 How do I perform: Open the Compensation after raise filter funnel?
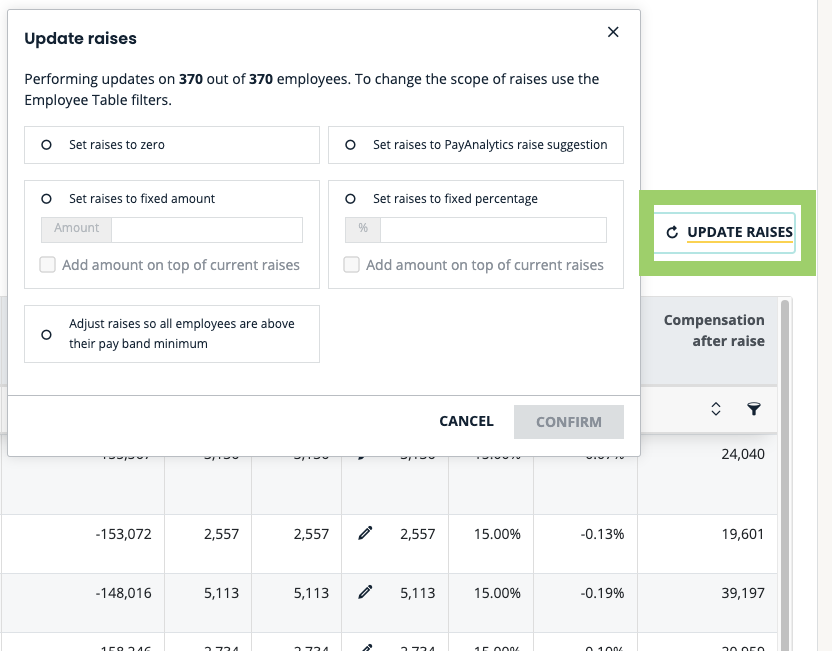[754, 409]
